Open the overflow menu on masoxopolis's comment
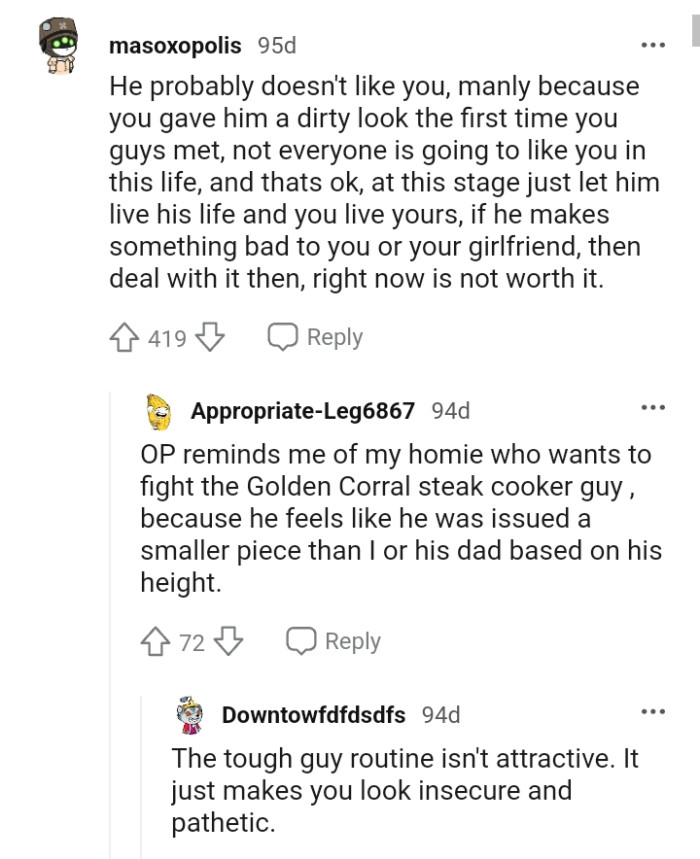This screenshot has height=859, width=700. (x=654, y=44)
